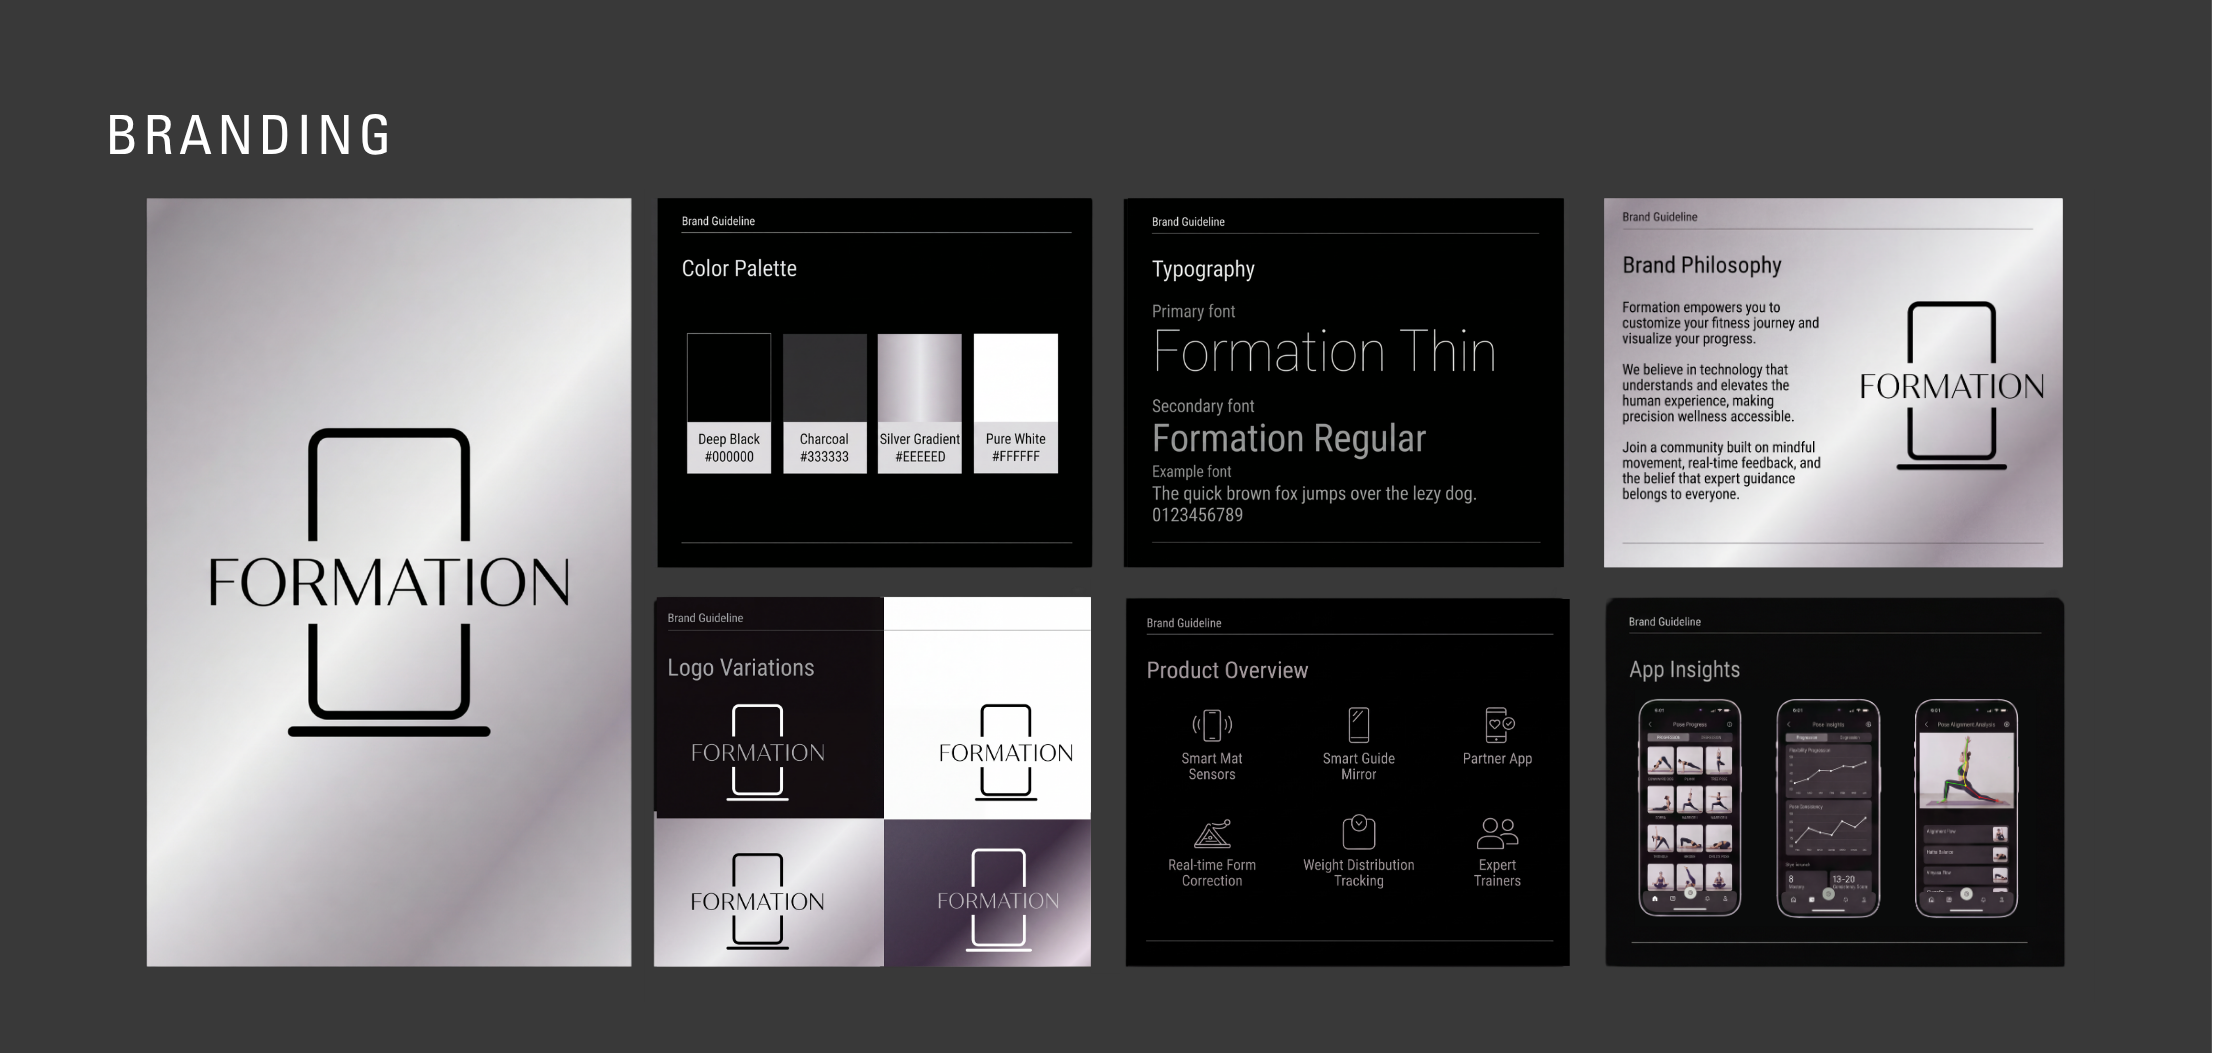Click the Real-time Form Correction icon
Image resolution: width=2223 pixels, height=1053 pixels.
coord(1212,834)
